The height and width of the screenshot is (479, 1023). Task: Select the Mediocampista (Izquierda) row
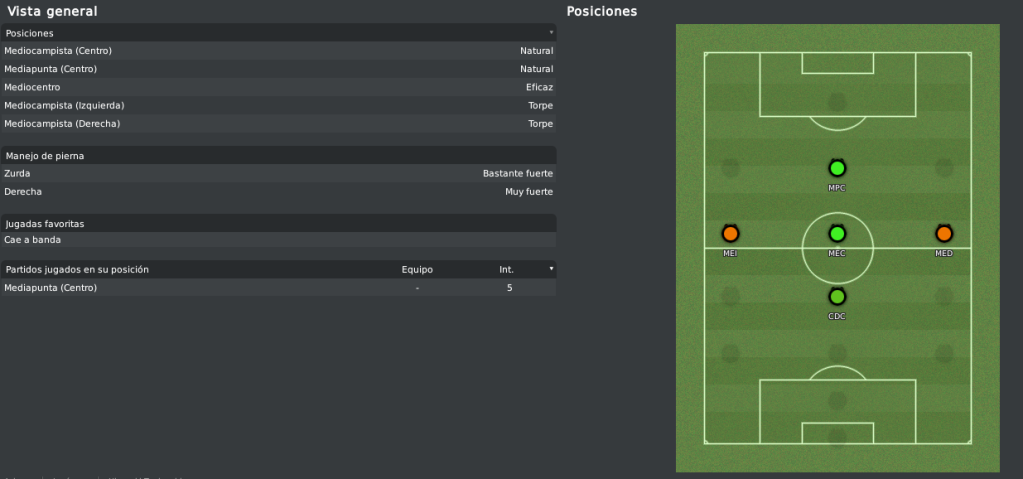(x=279, y=106)
